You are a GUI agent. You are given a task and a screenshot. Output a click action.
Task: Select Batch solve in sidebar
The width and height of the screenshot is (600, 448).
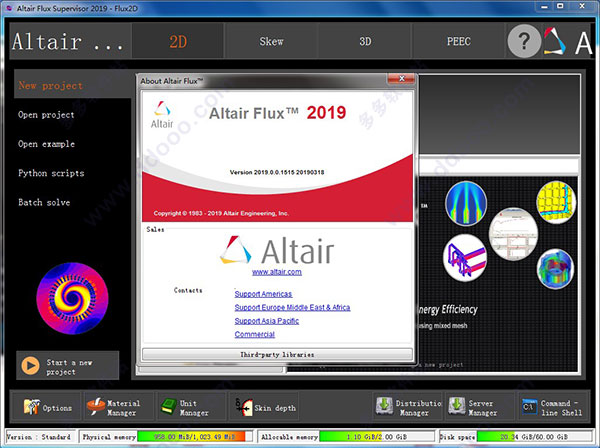44,202
